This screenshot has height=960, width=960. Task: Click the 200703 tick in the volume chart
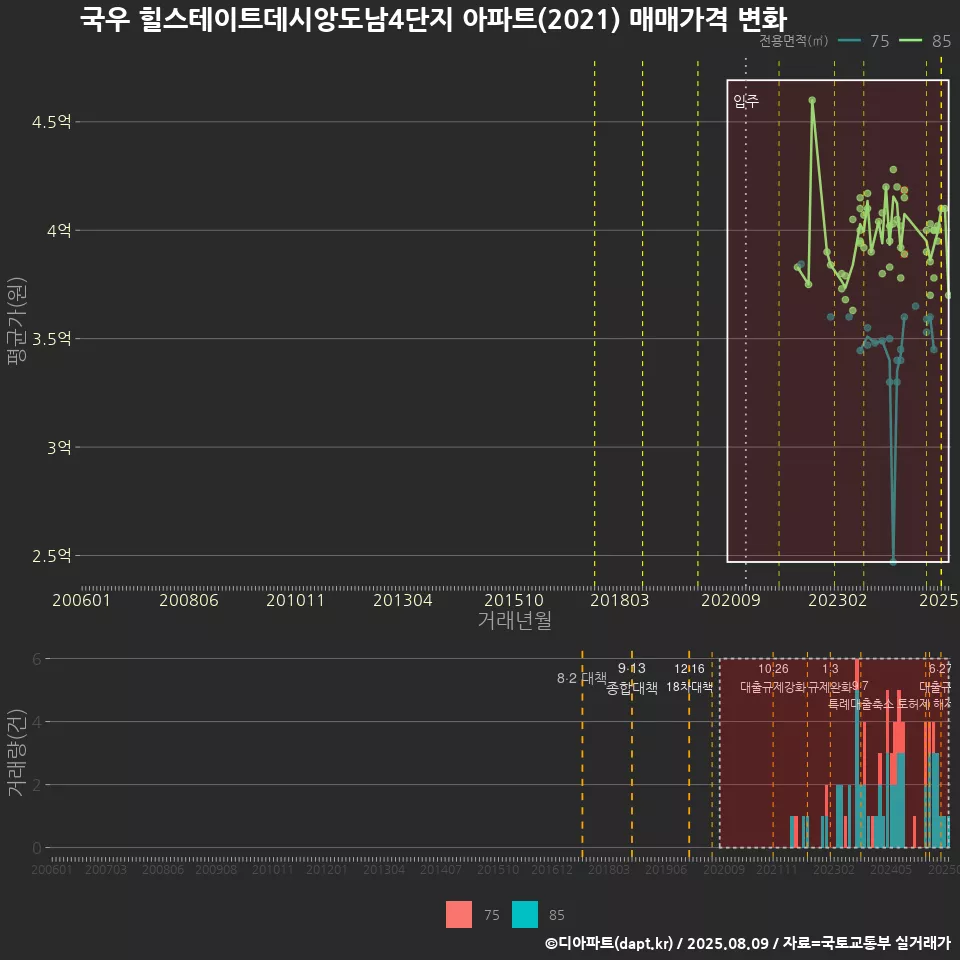tap(106, 869)
